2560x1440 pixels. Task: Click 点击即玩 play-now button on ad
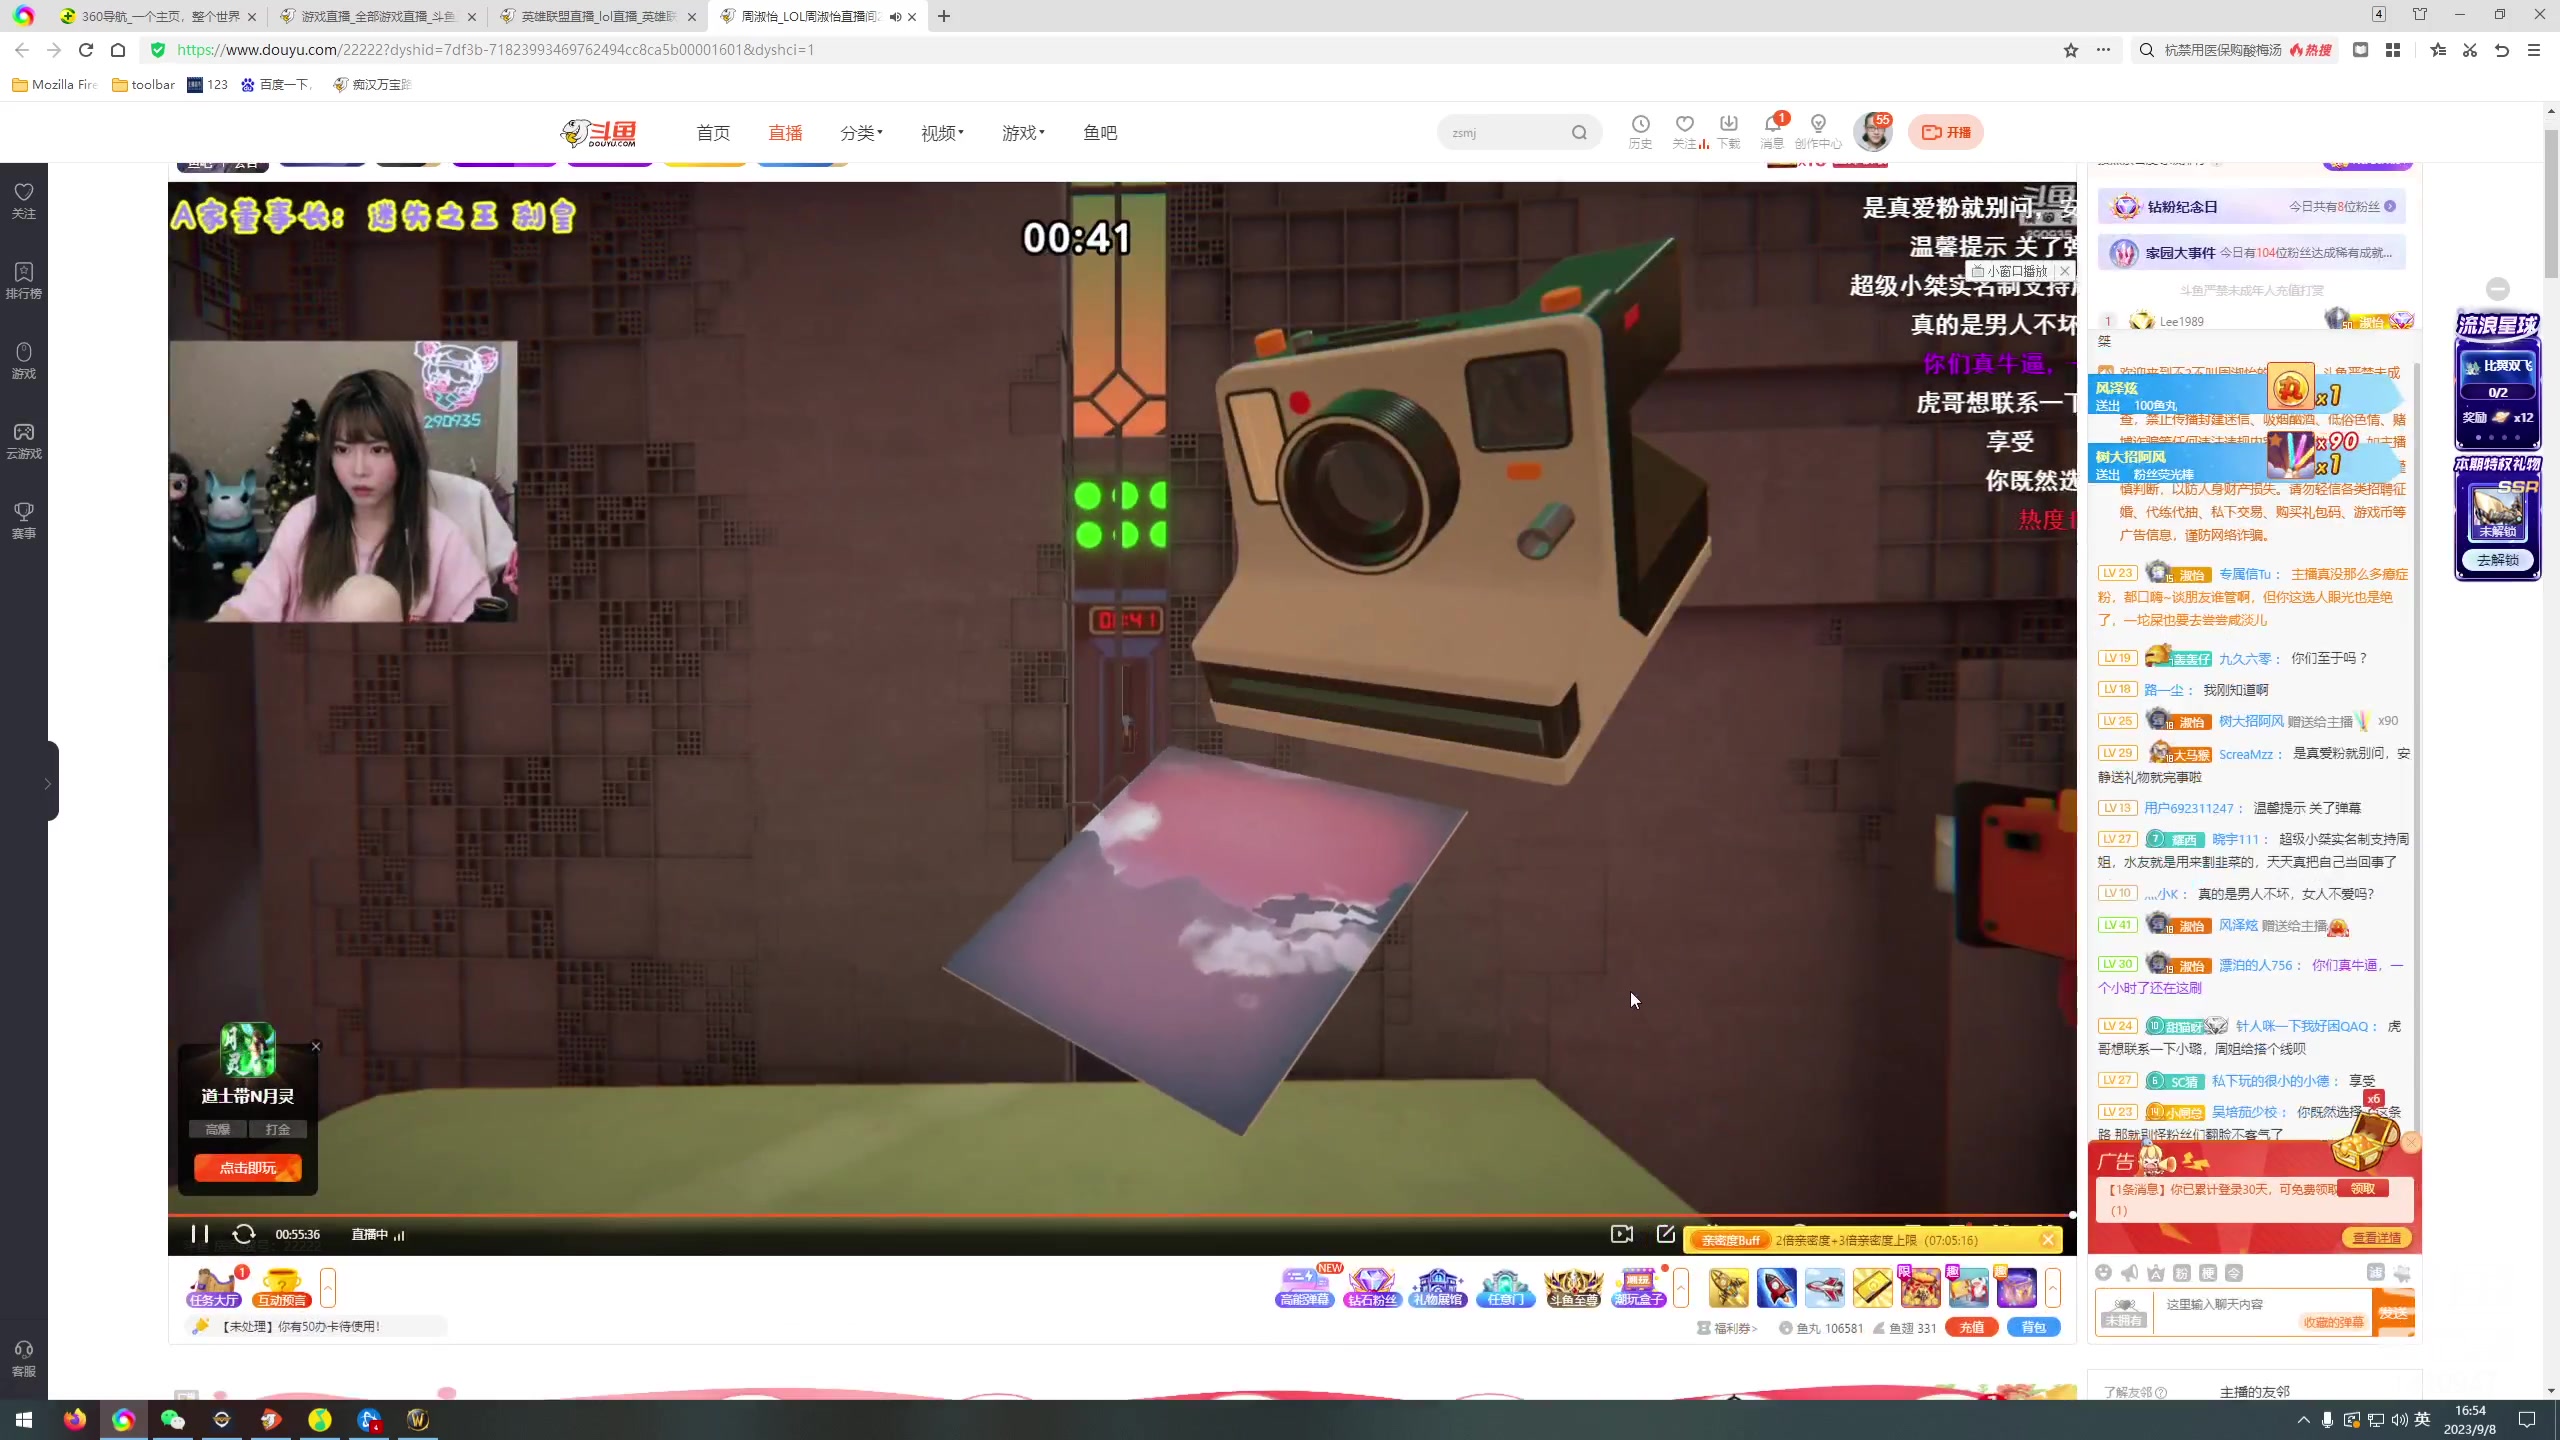(x=247, y=1167)
